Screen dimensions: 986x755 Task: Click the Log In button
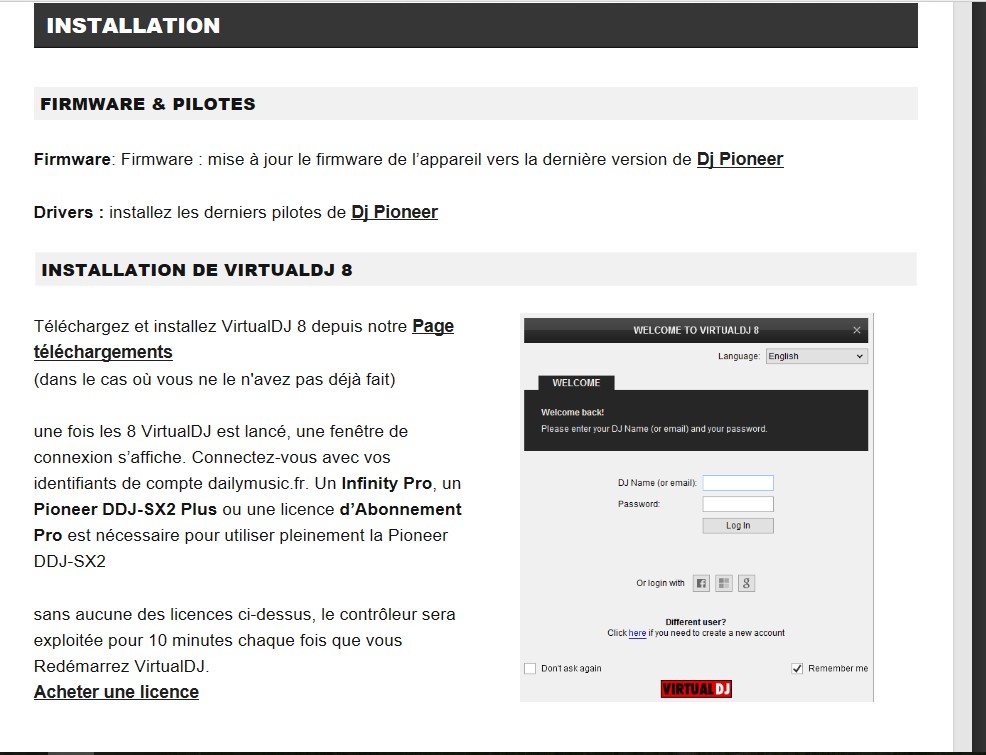738,526
